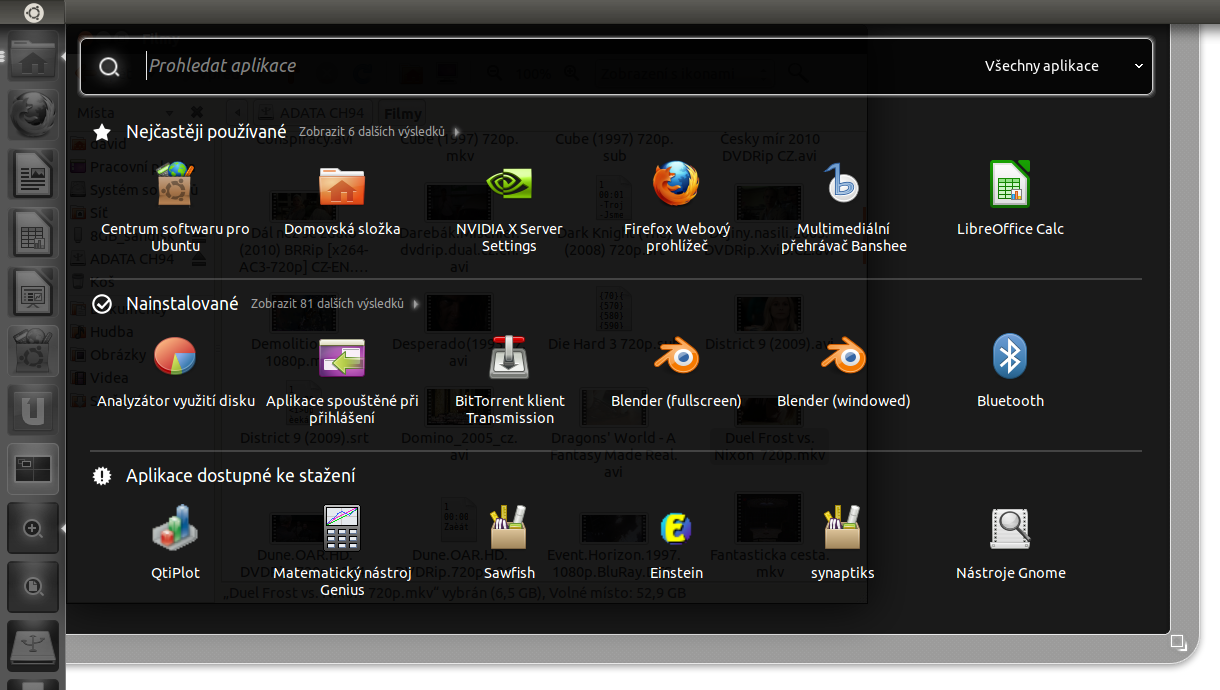This screenshot has width=1220, height=690.
Task: Open Aplikace spouštěné při přihlášení
Action: coord(342,380)
